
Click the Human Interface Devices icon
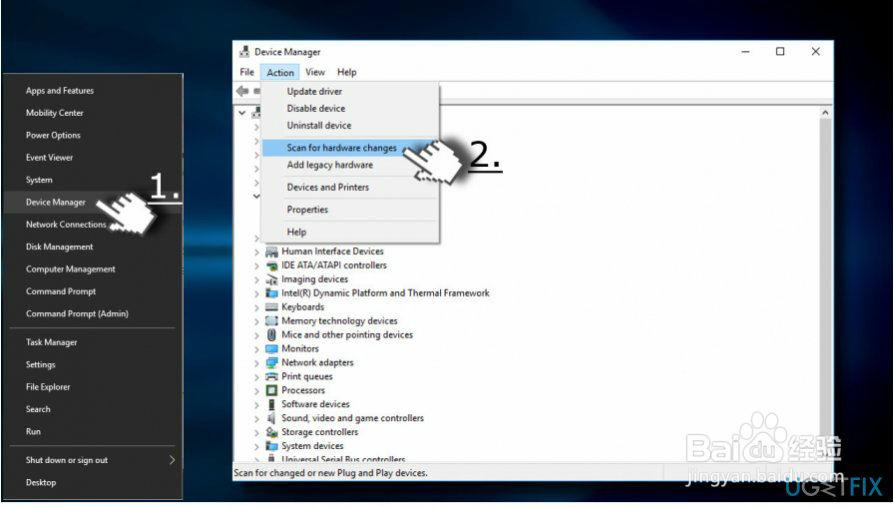[272, 252]
